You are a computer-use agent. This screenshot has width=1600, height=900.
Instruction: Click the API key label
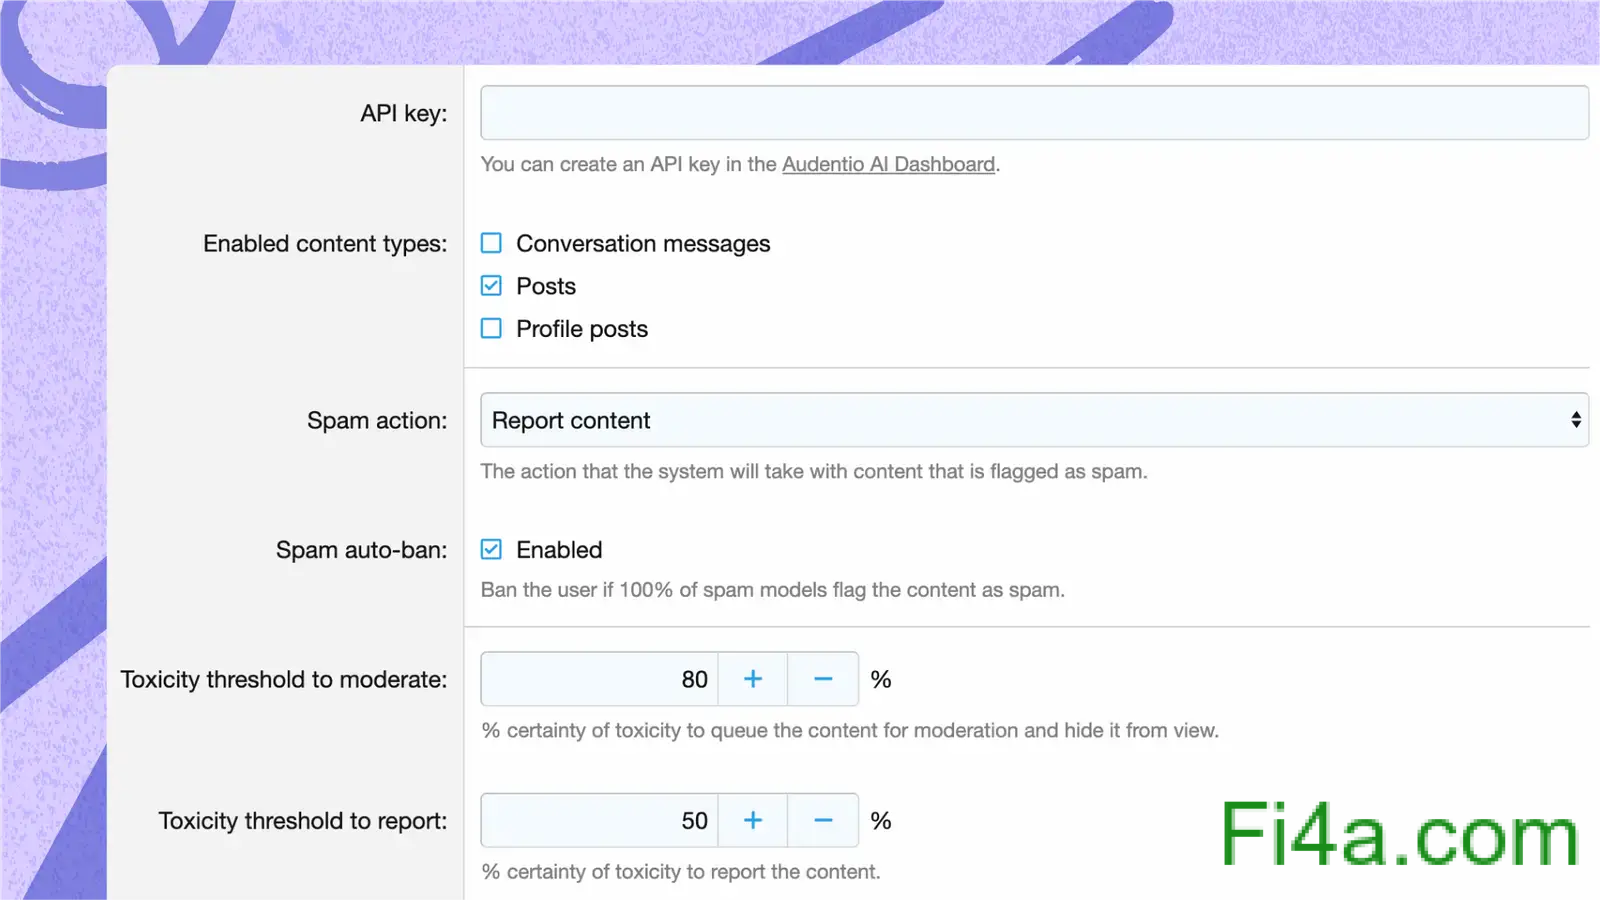[x=403, y=113]
